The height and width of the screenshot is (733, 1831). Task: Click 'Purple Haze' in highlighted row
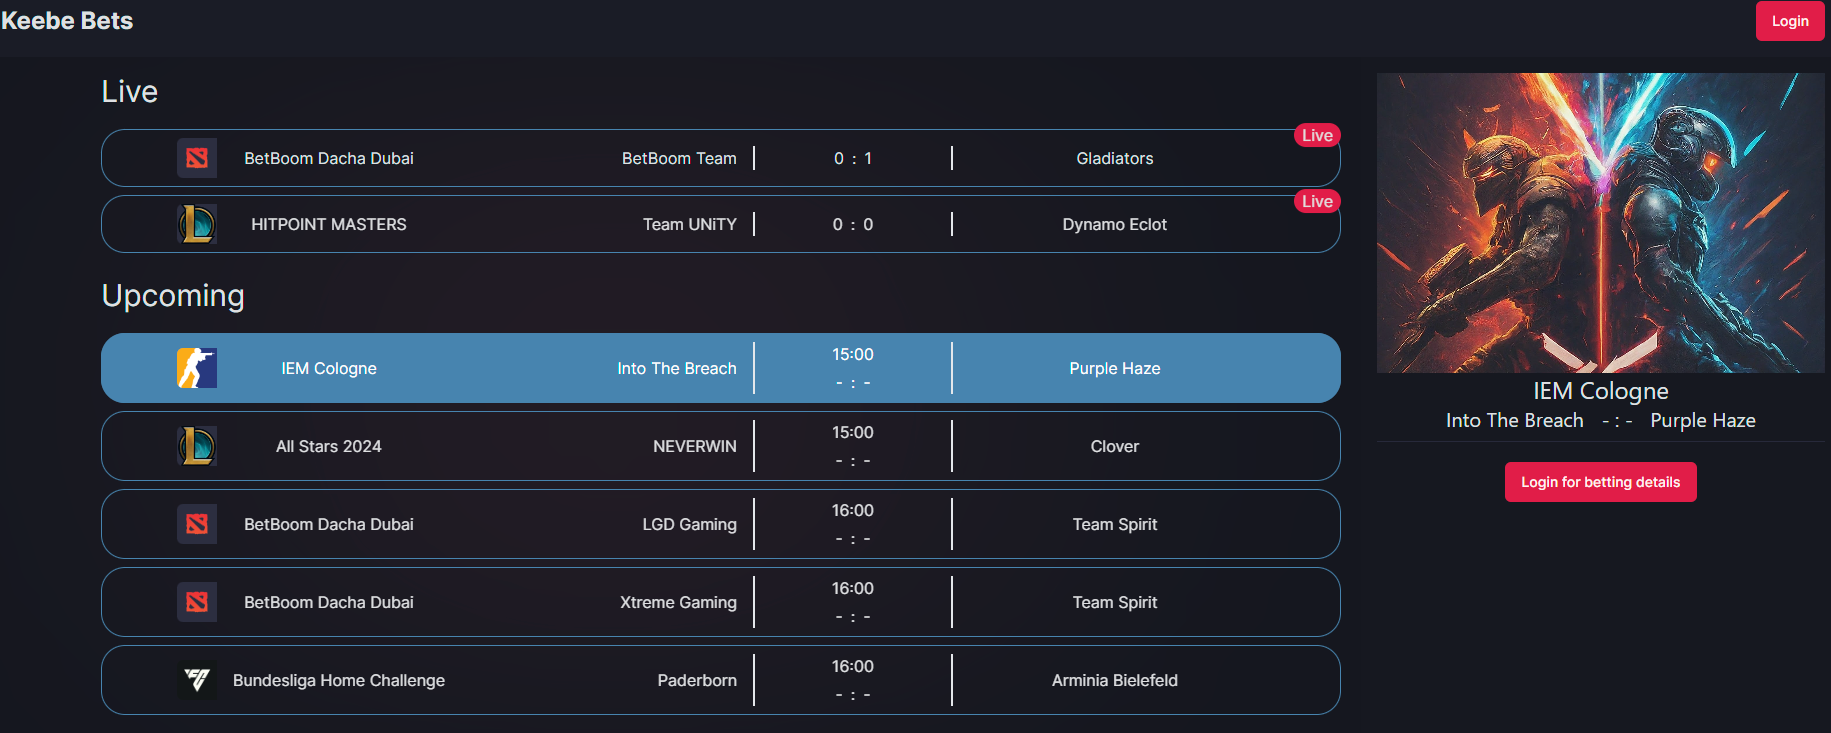click(1115, 368)
